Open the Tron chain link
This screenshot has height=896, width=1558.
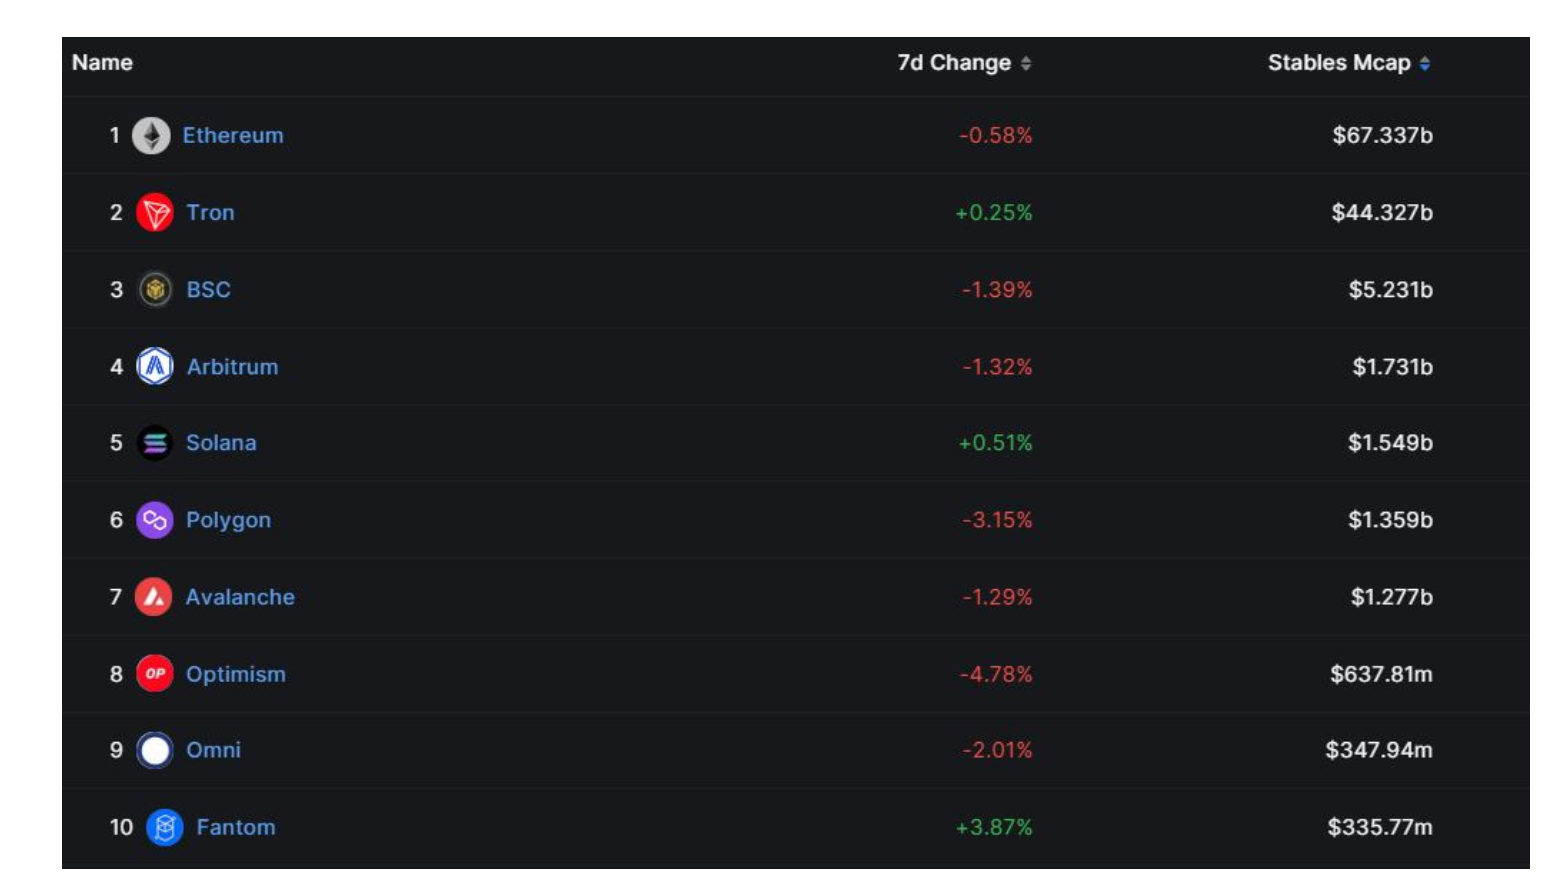pyautogui.click(x=210, y=213)
